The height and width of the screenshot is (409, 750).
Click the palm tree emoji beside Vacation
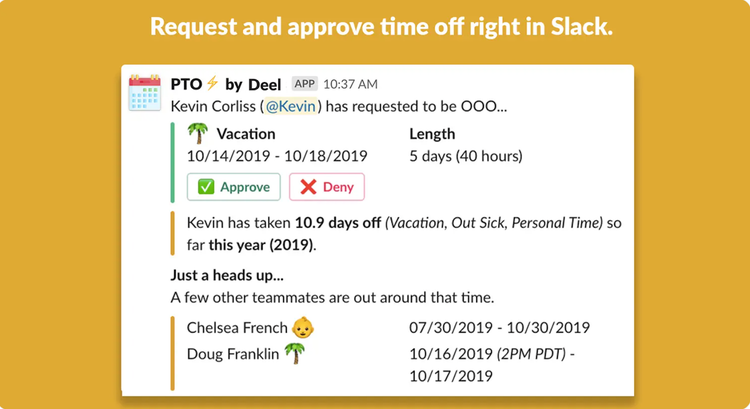click(198, 133)
